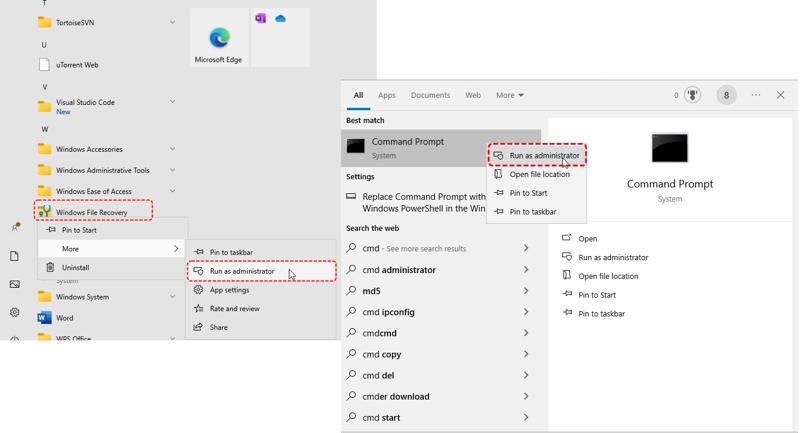Screen dimensions: 800x433
Task: Open Microsoft Edge tile in Start menu
Action: [219, 38]
